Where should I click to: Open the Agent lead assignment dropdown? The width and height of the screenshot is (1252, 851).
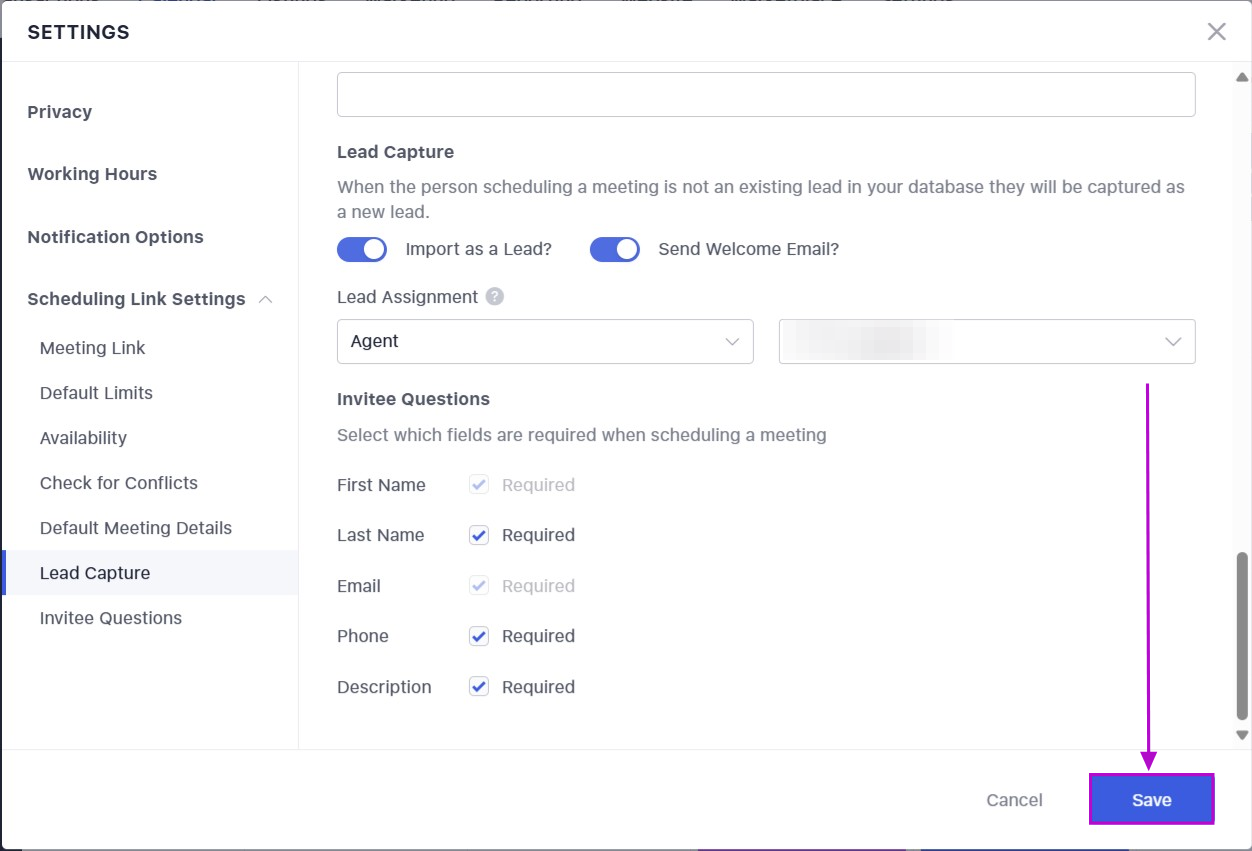(x=545, y=342)
